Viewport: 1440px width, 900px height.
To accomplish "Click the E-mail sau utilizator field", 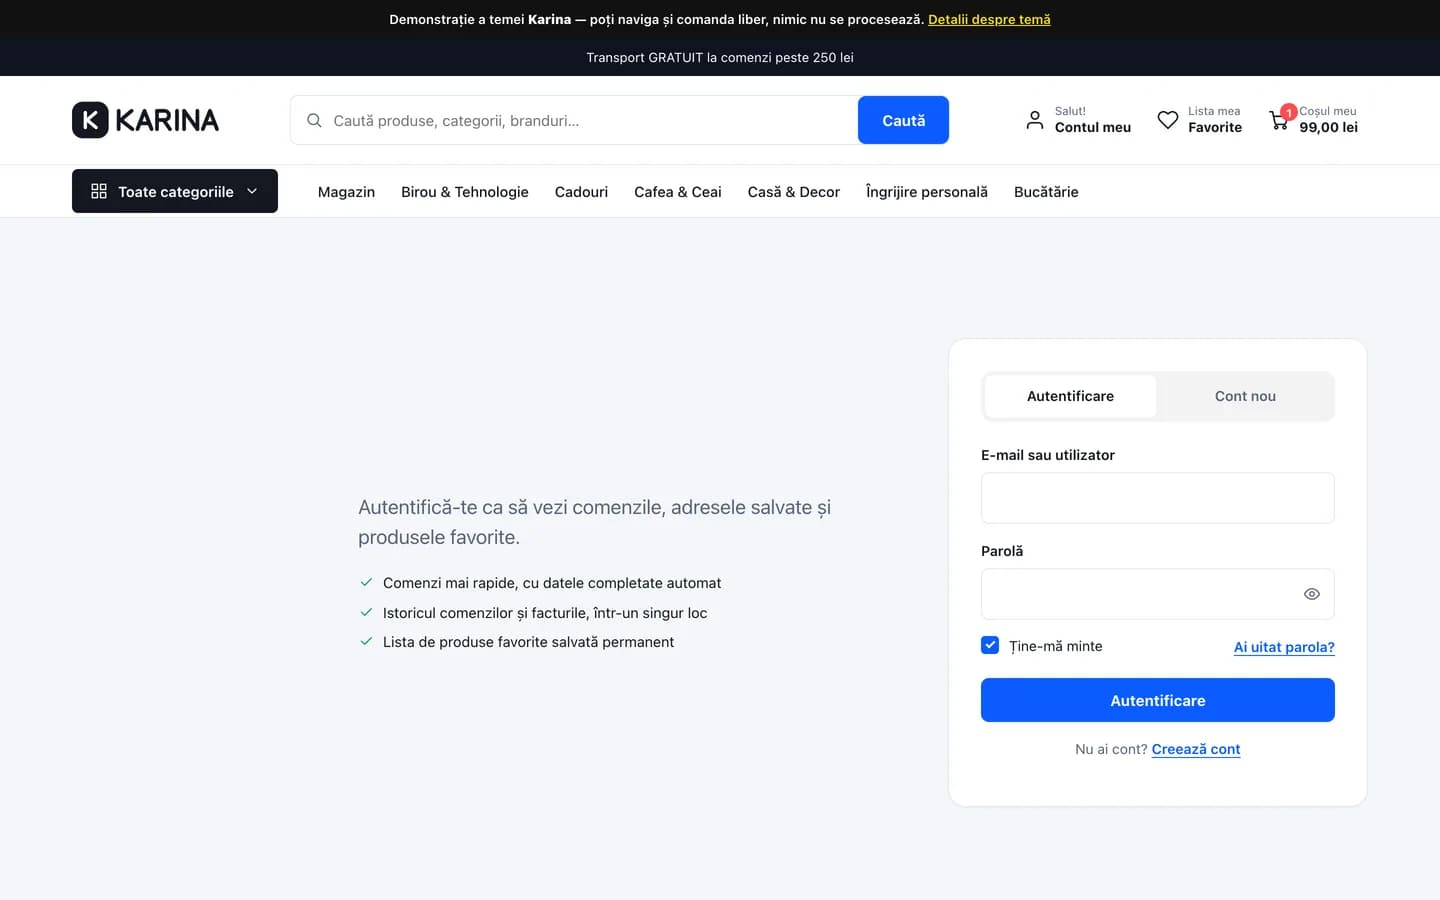I will tap(1158, 498).
